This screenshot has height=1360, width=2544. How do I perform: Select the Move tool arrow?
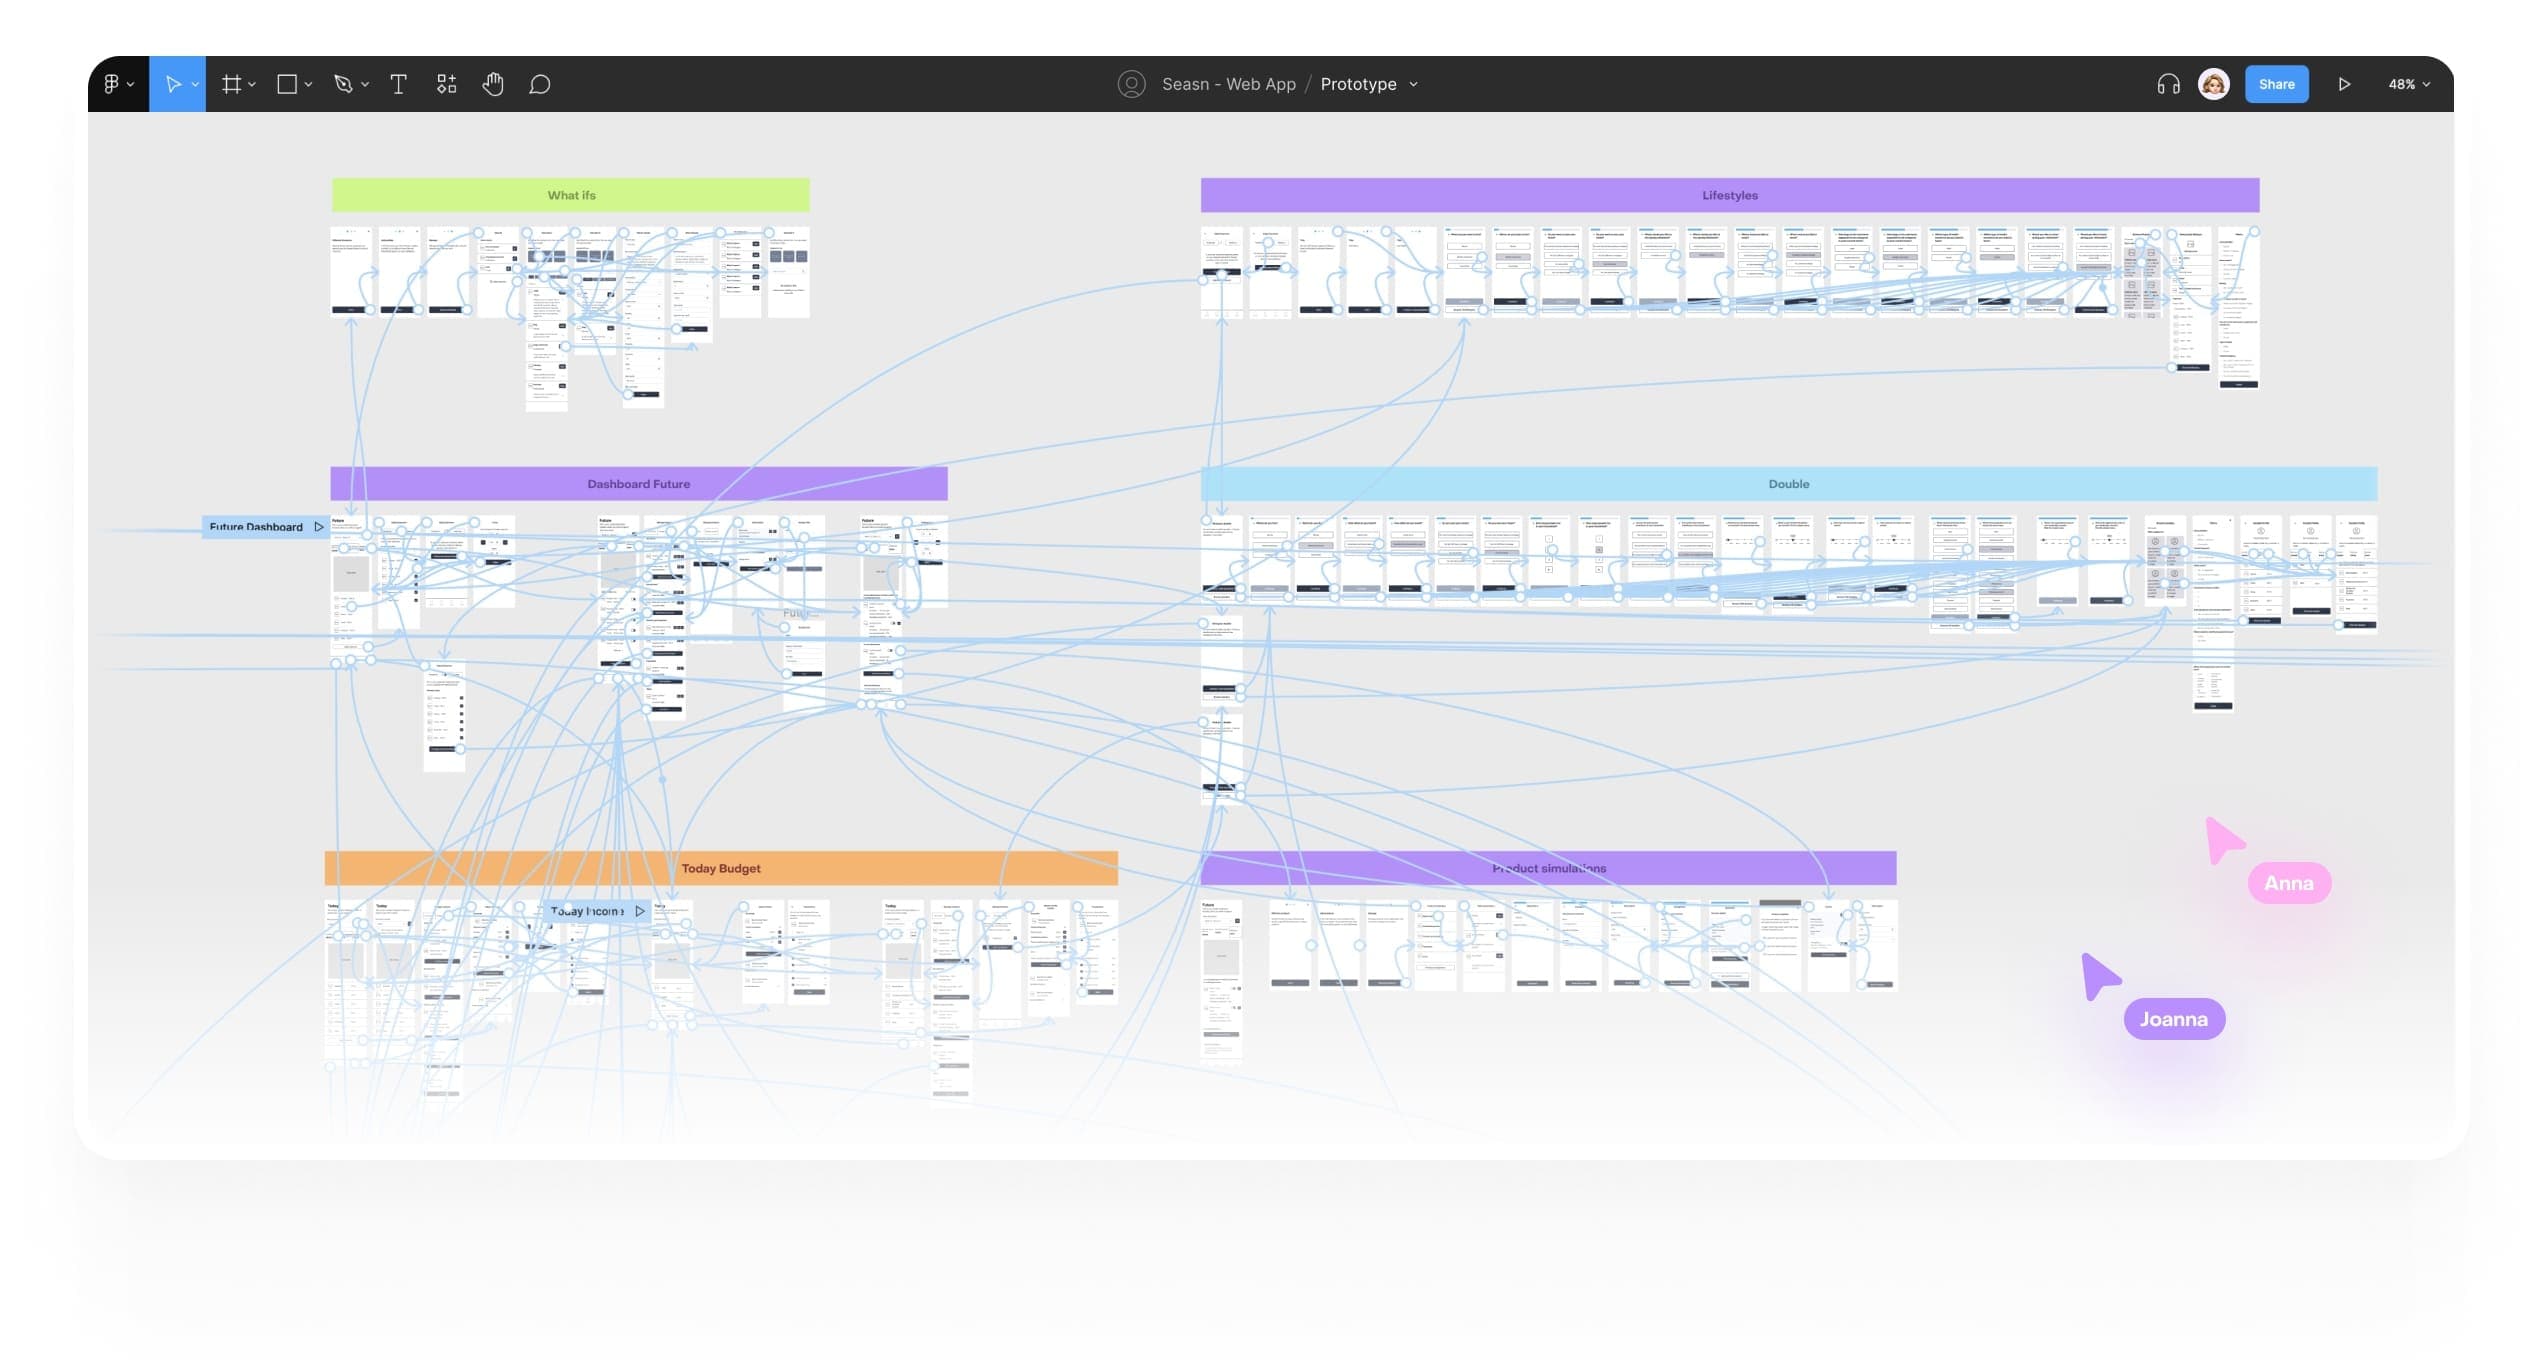pyautogui.click(x=172, y=84)
